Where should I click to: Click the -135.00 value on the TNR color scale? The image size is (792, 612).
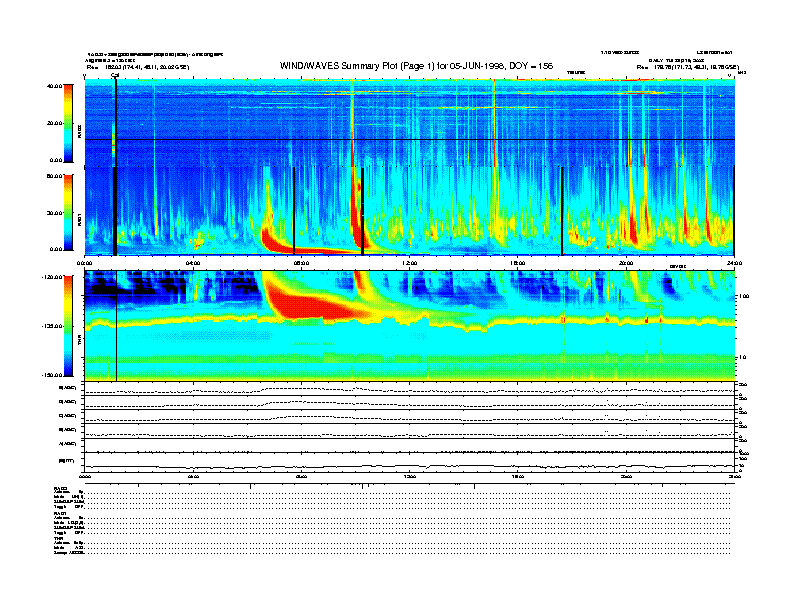[52, 326]
